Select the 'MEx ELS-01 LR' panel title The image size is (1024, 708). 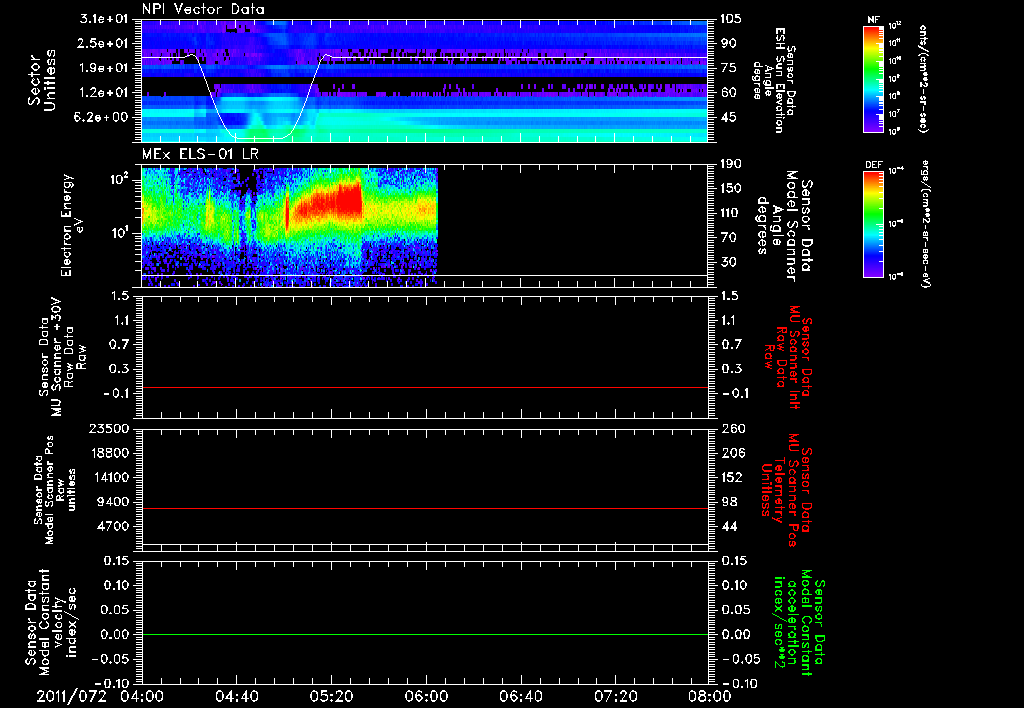[x=200, y=154]
